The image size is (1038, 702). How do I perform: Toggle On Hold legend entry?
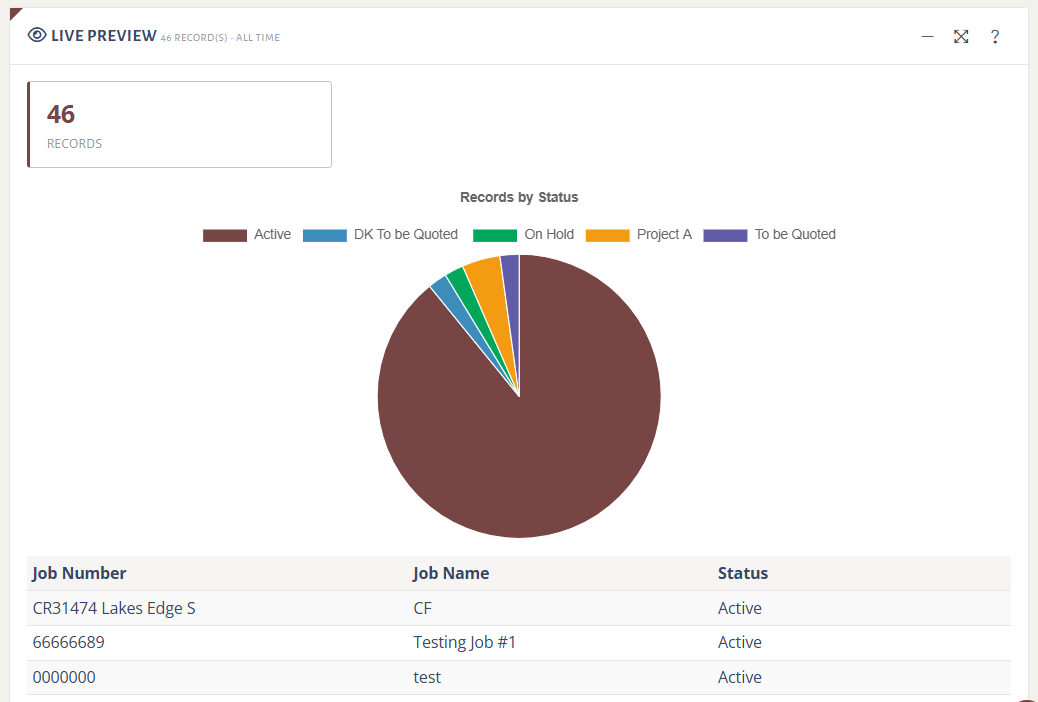point(523,234)
